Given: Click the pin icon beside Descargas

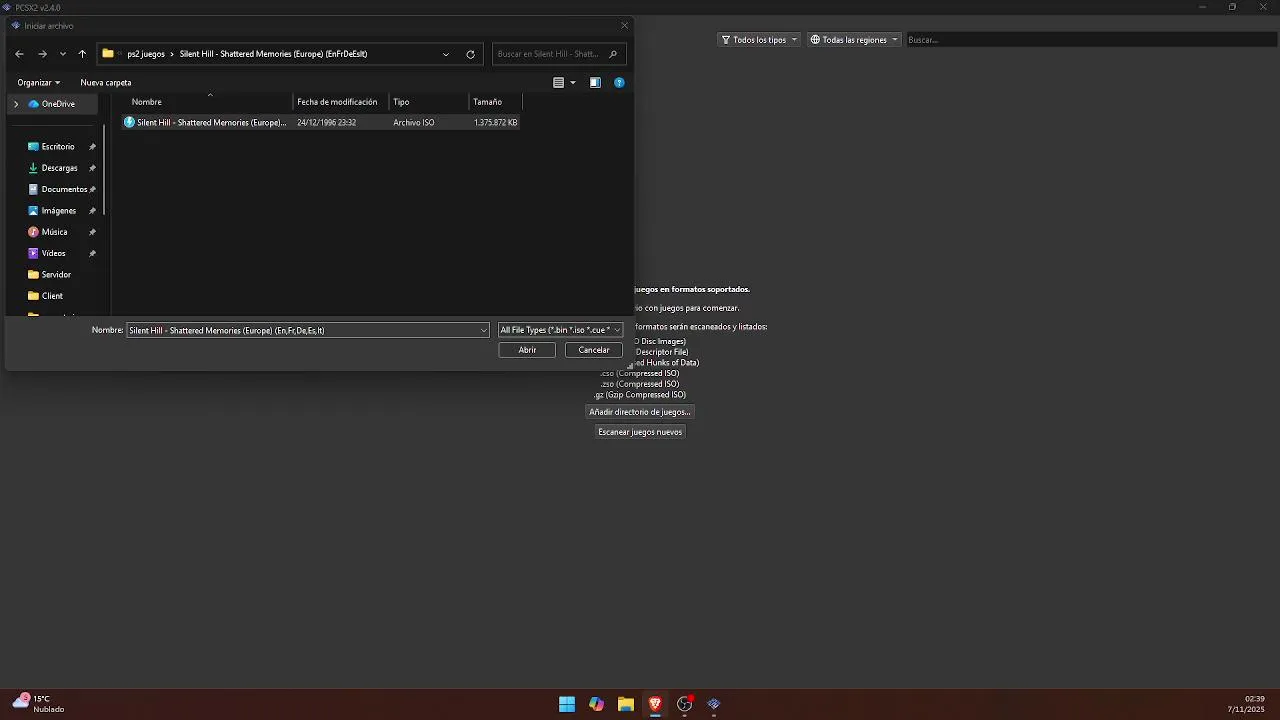Looking at the screenshot, I should click(x=92, y=168).
